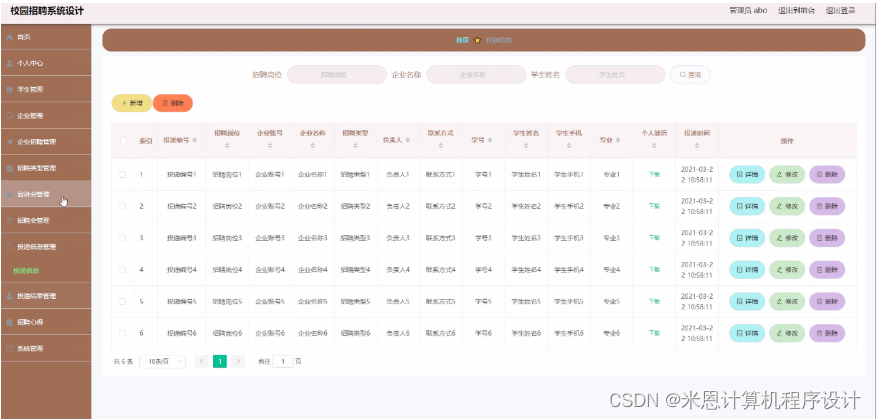Sort by the 负责人 column sort arrows
This screenshot has height=419, width=876.
click(408, 141)
